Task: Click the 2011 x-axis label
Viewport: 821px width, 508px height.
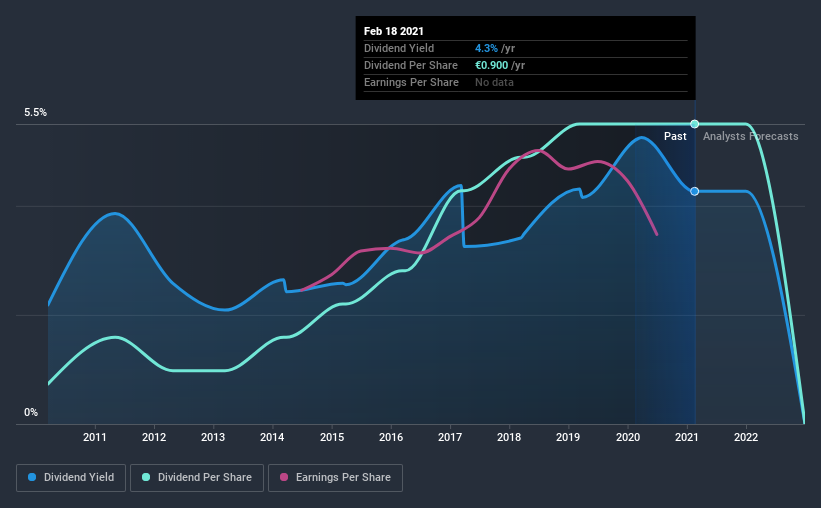Action: click(95, 437)
